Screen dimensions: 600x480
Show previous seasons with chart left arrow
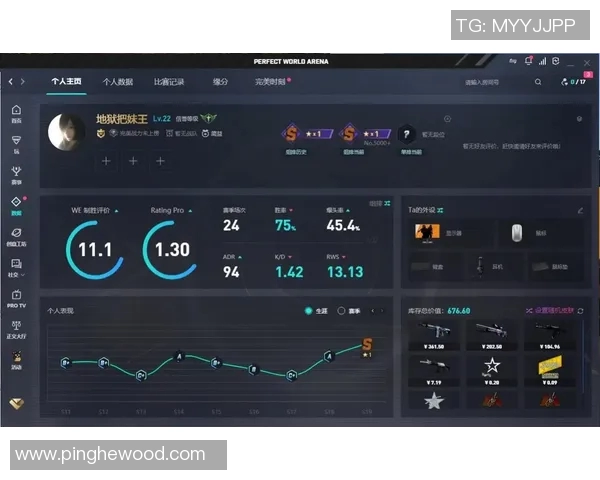(373, 311)
